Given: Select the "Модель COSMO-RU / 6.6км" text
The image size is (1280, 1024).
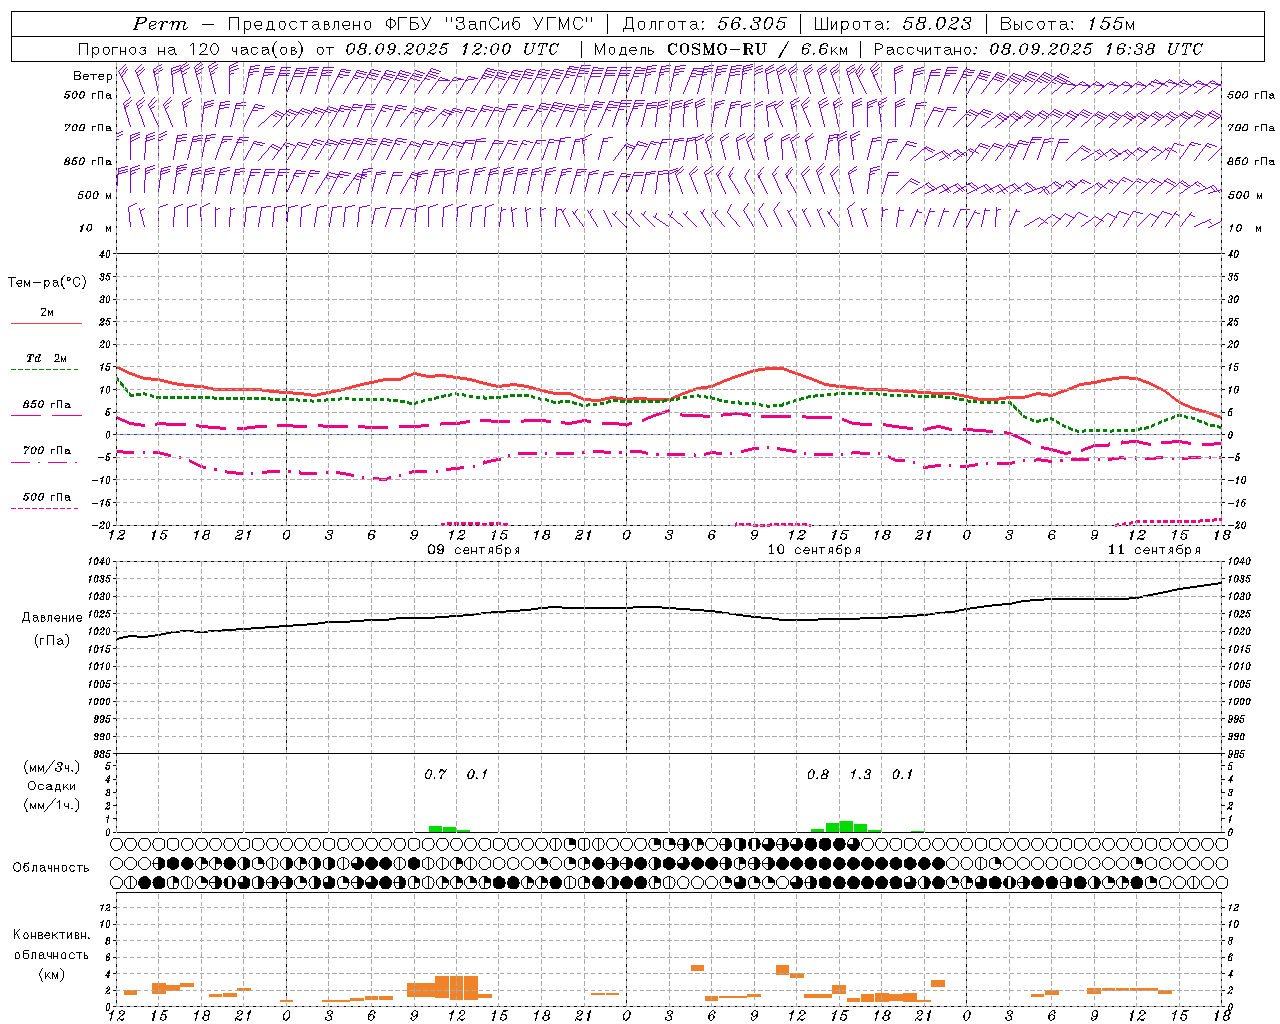Looking at the screenshot, I should pos(721,49).
